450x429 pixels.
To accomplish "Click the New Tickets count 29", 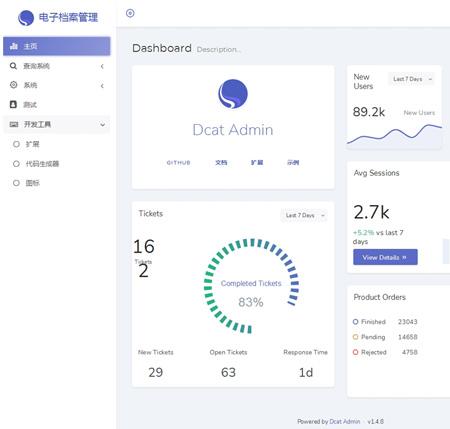I will point(156,372).
